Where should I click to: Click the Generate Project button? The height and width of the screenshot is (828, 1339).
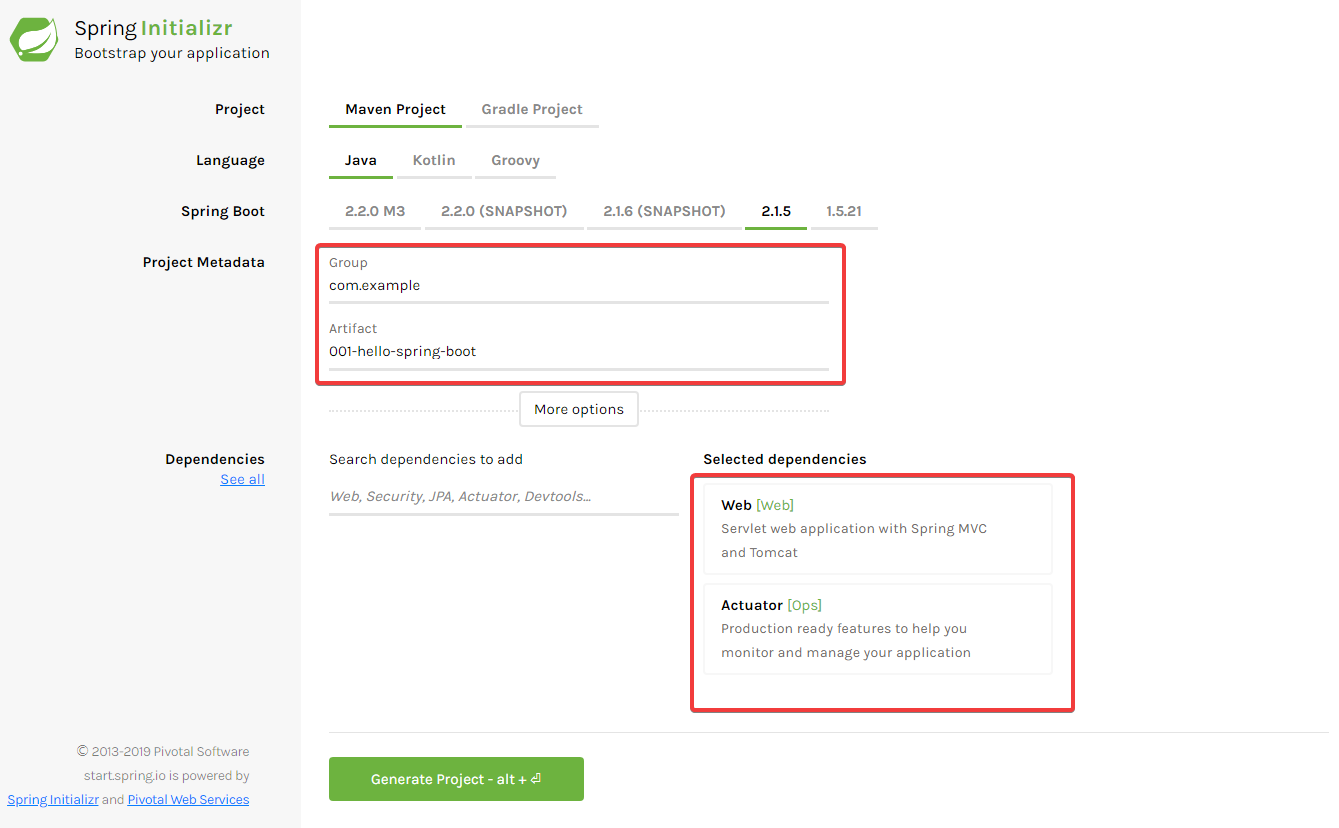tap(456, 779)
